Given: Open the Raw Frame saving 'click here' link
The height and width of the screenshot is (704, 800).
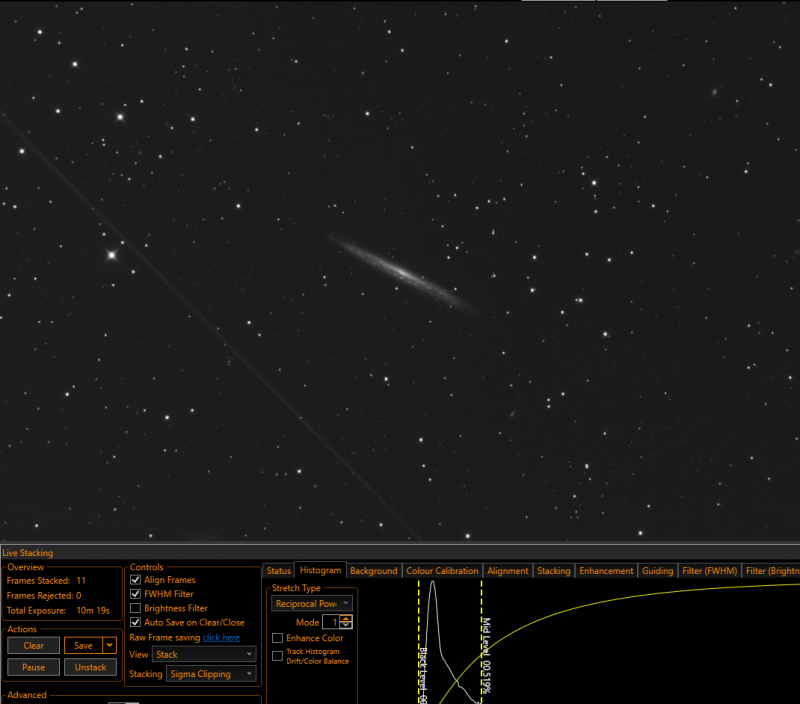Looking at the screenshot, I should pyautogui.click(x=221, y=637).
